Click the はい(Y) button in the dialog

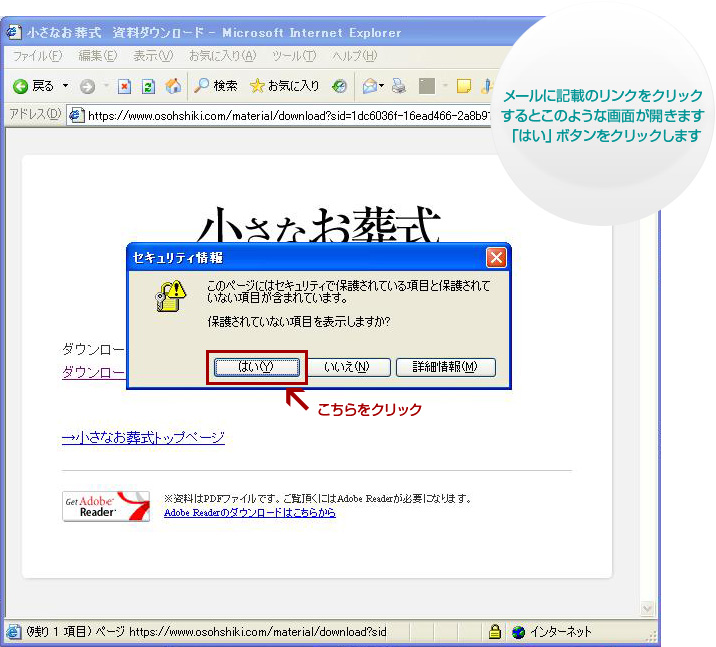tap(257, 367)
